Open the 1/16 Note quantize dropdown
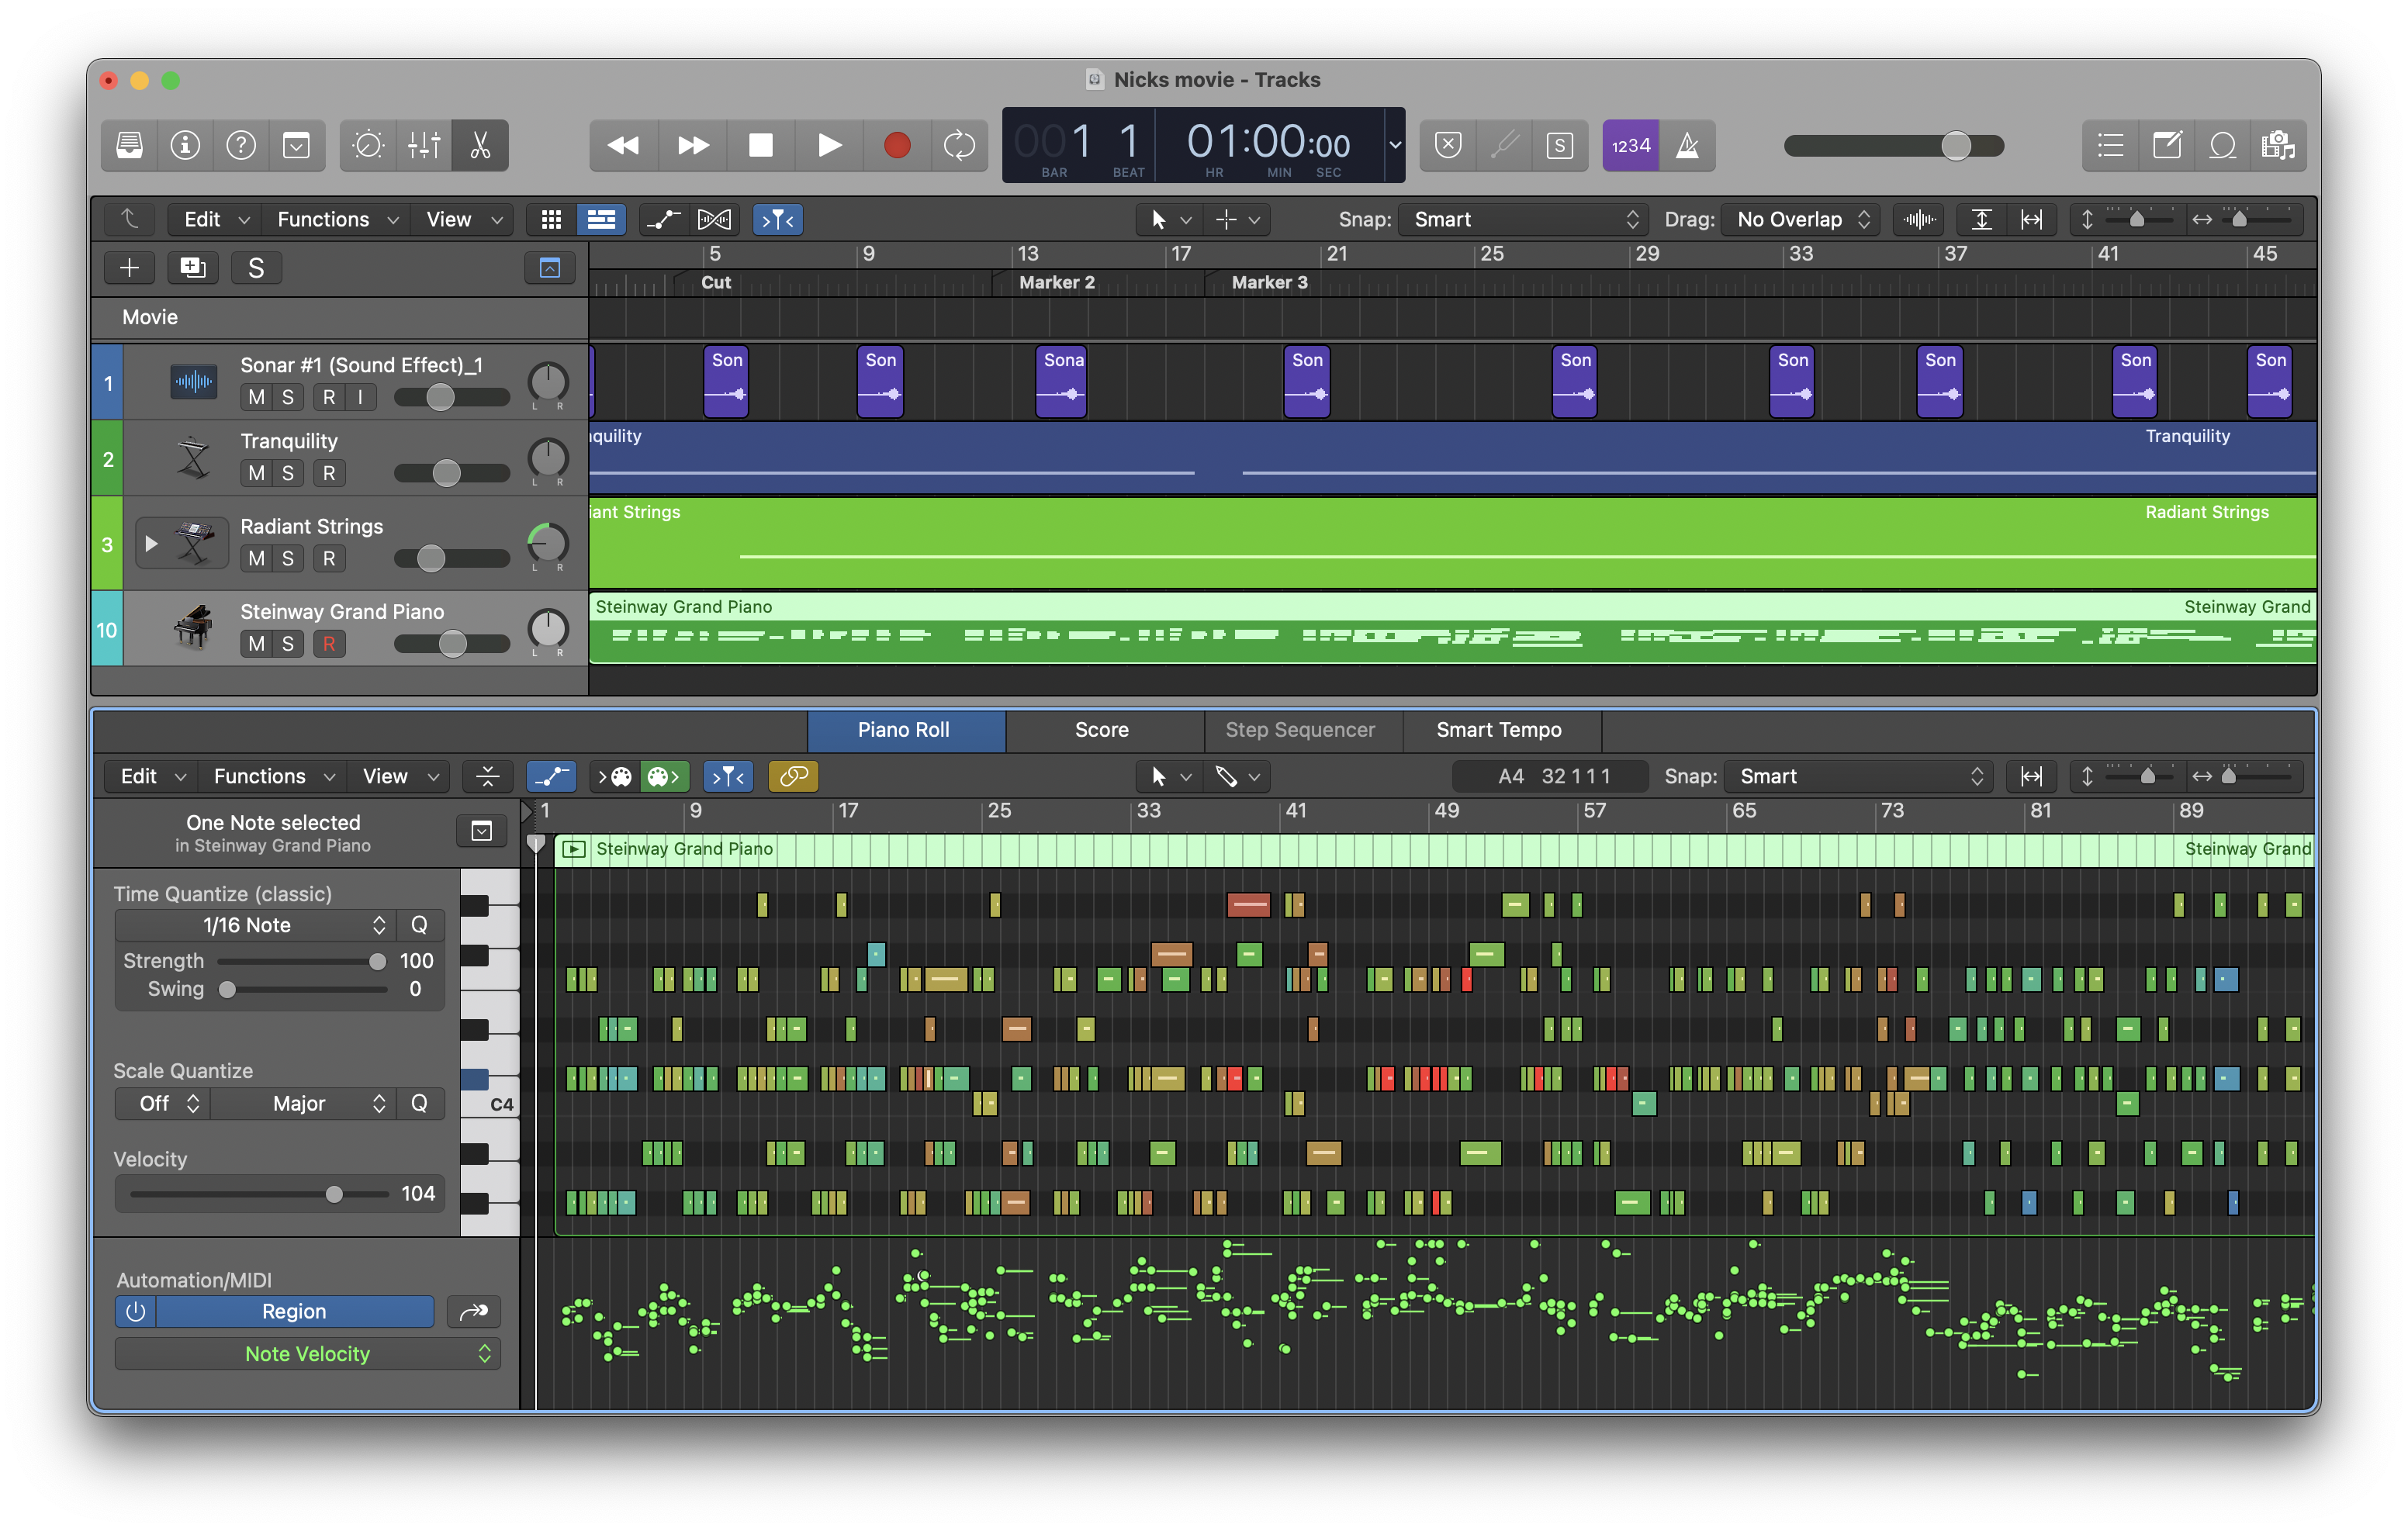 coord(256,926)
